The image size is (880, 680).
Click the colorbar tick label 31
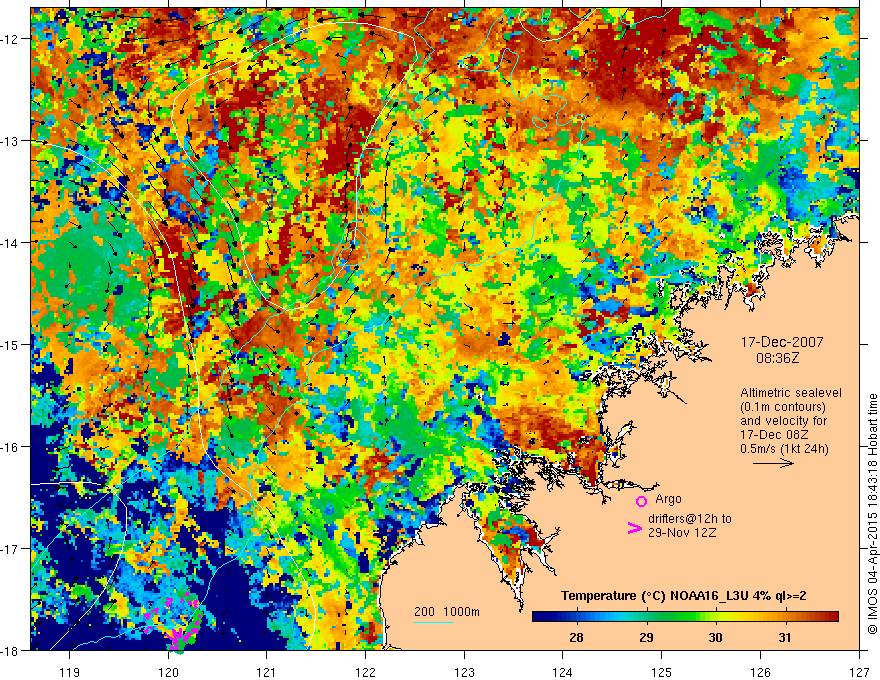785,637
